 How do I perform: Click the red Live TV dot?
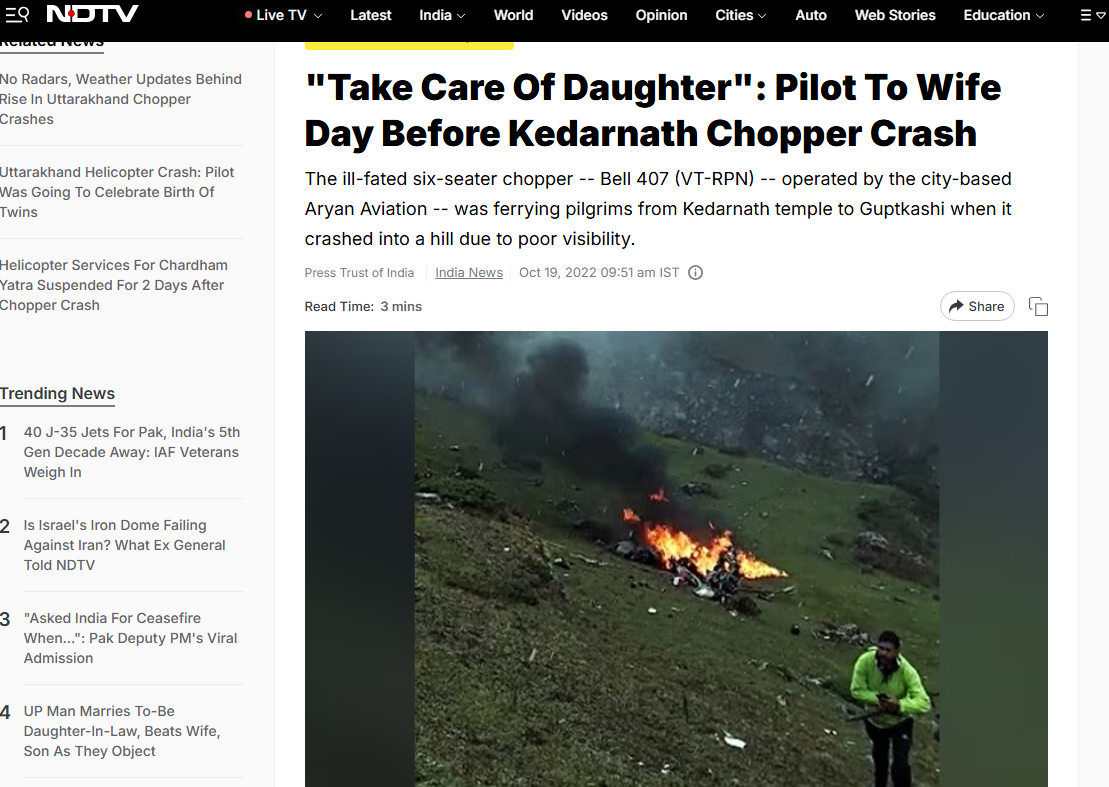click(x=248, y=15)
